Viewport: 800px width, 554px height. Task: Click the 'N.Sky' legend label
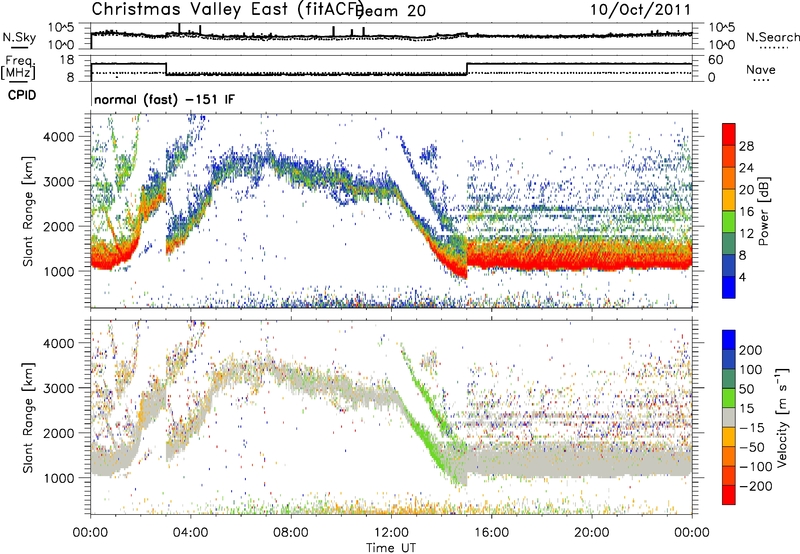pos(19,37)
